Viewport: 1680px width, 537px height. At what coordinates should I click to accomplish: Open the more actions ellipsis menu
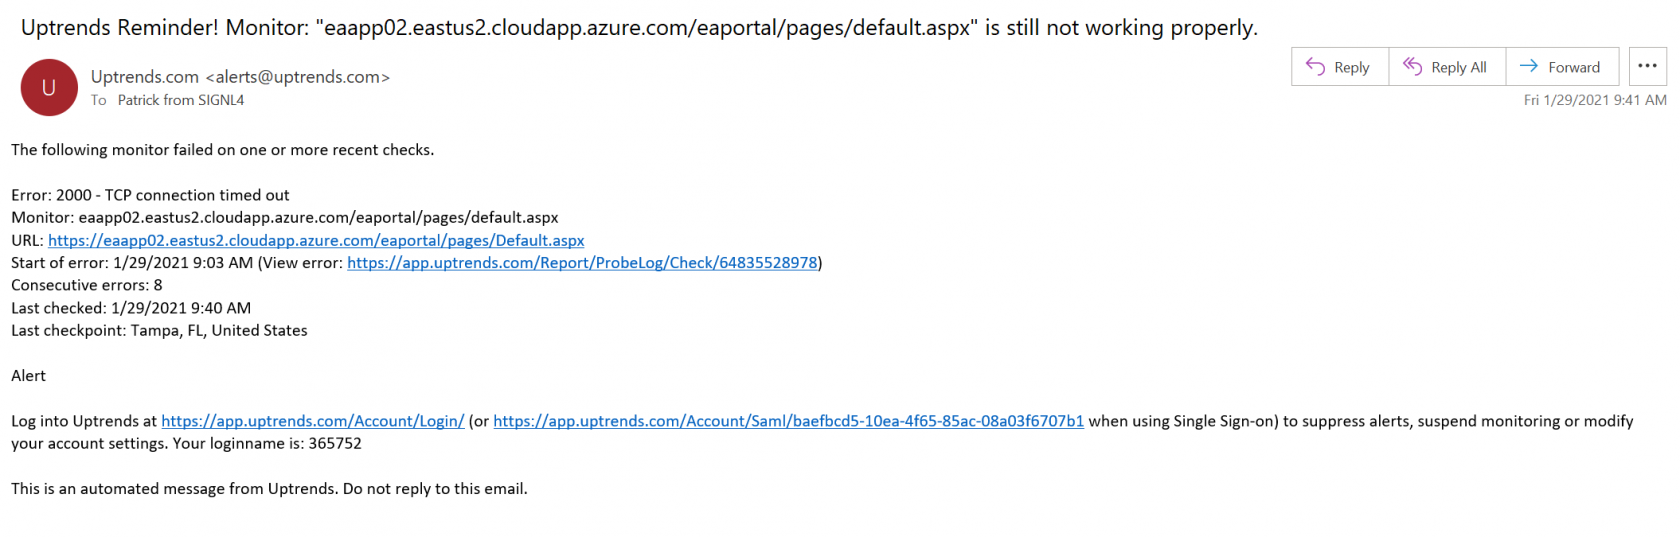click(x=1647, y=67)
